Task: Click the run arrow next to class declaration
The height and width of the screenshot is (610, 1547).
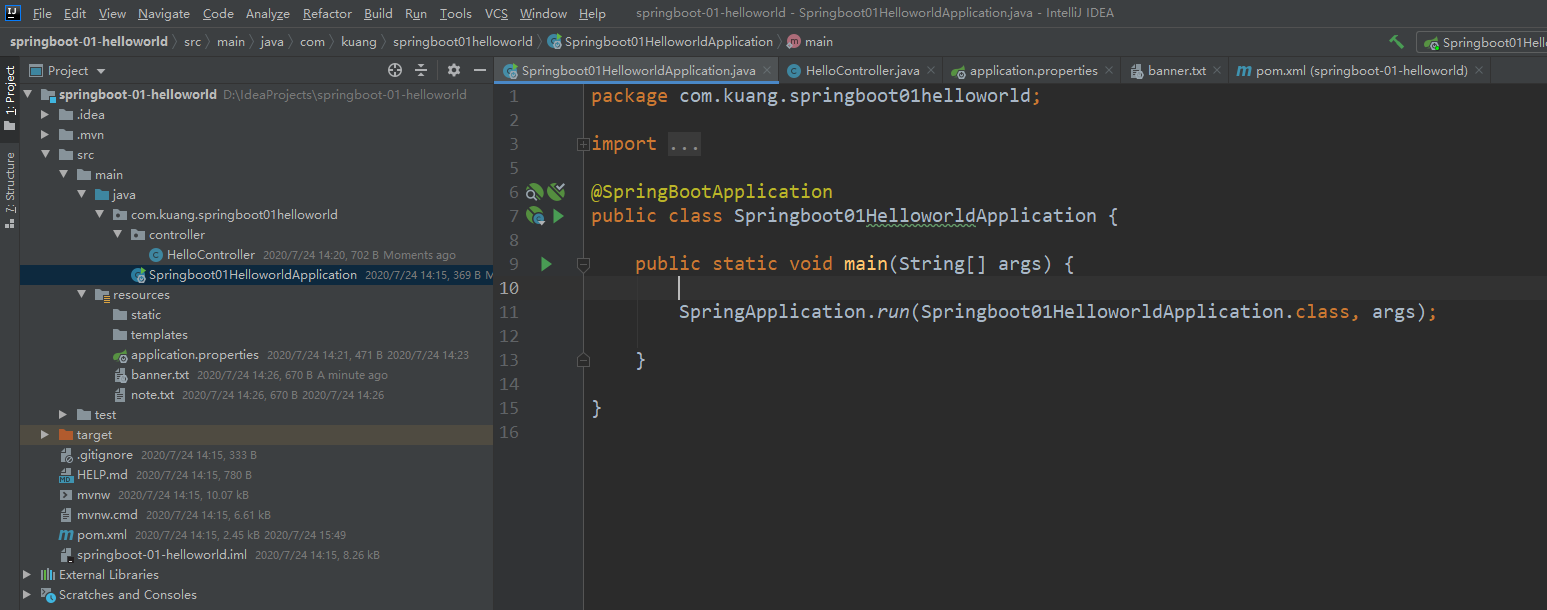Action: (558, 216)
